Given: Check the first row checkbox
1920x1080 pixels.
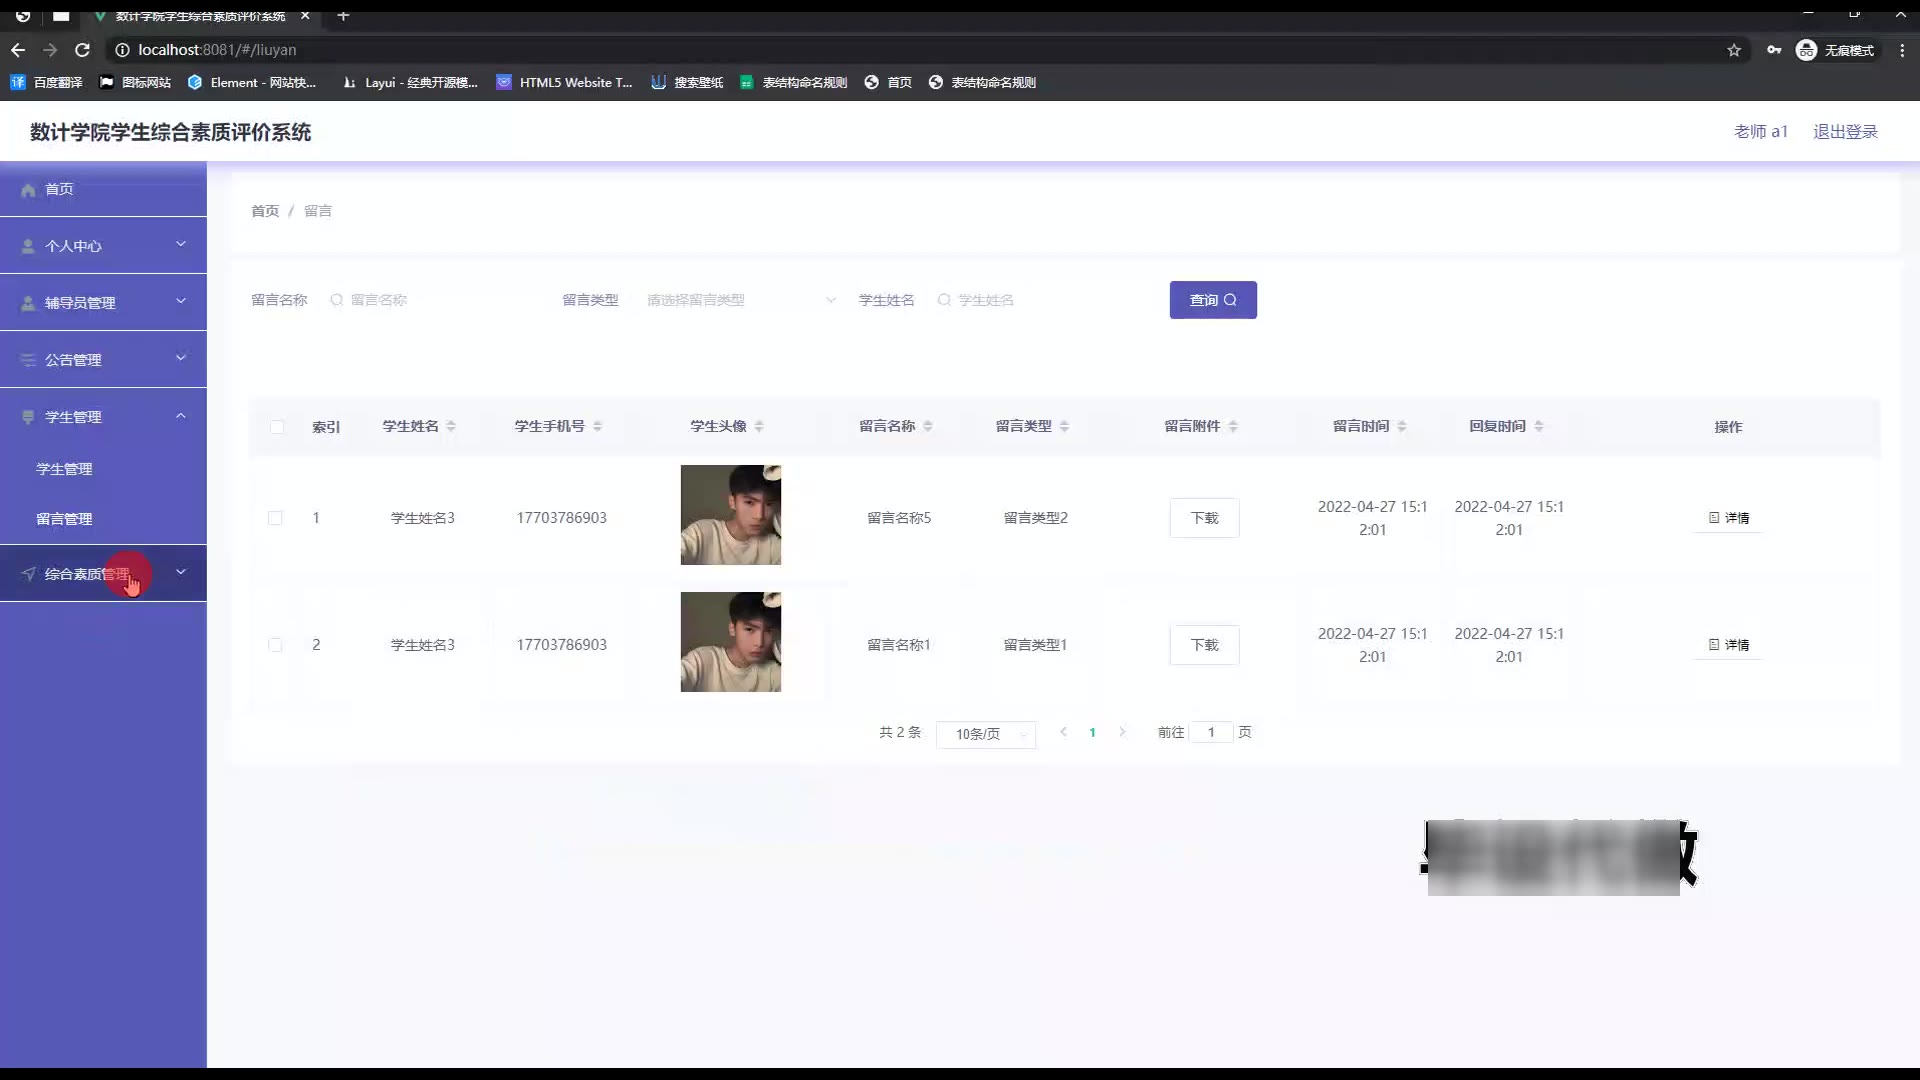Looking at the screenshot, I should click(x=275, y=518).
